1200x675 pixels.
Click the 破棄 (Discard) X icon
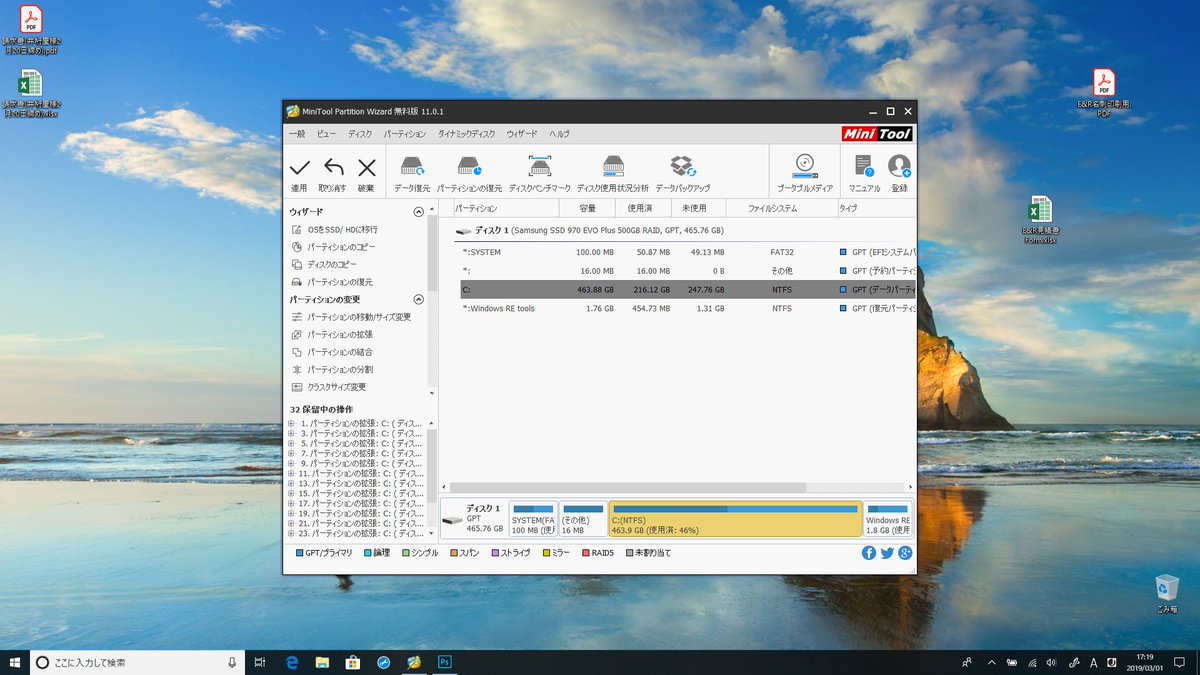[367, 168]
